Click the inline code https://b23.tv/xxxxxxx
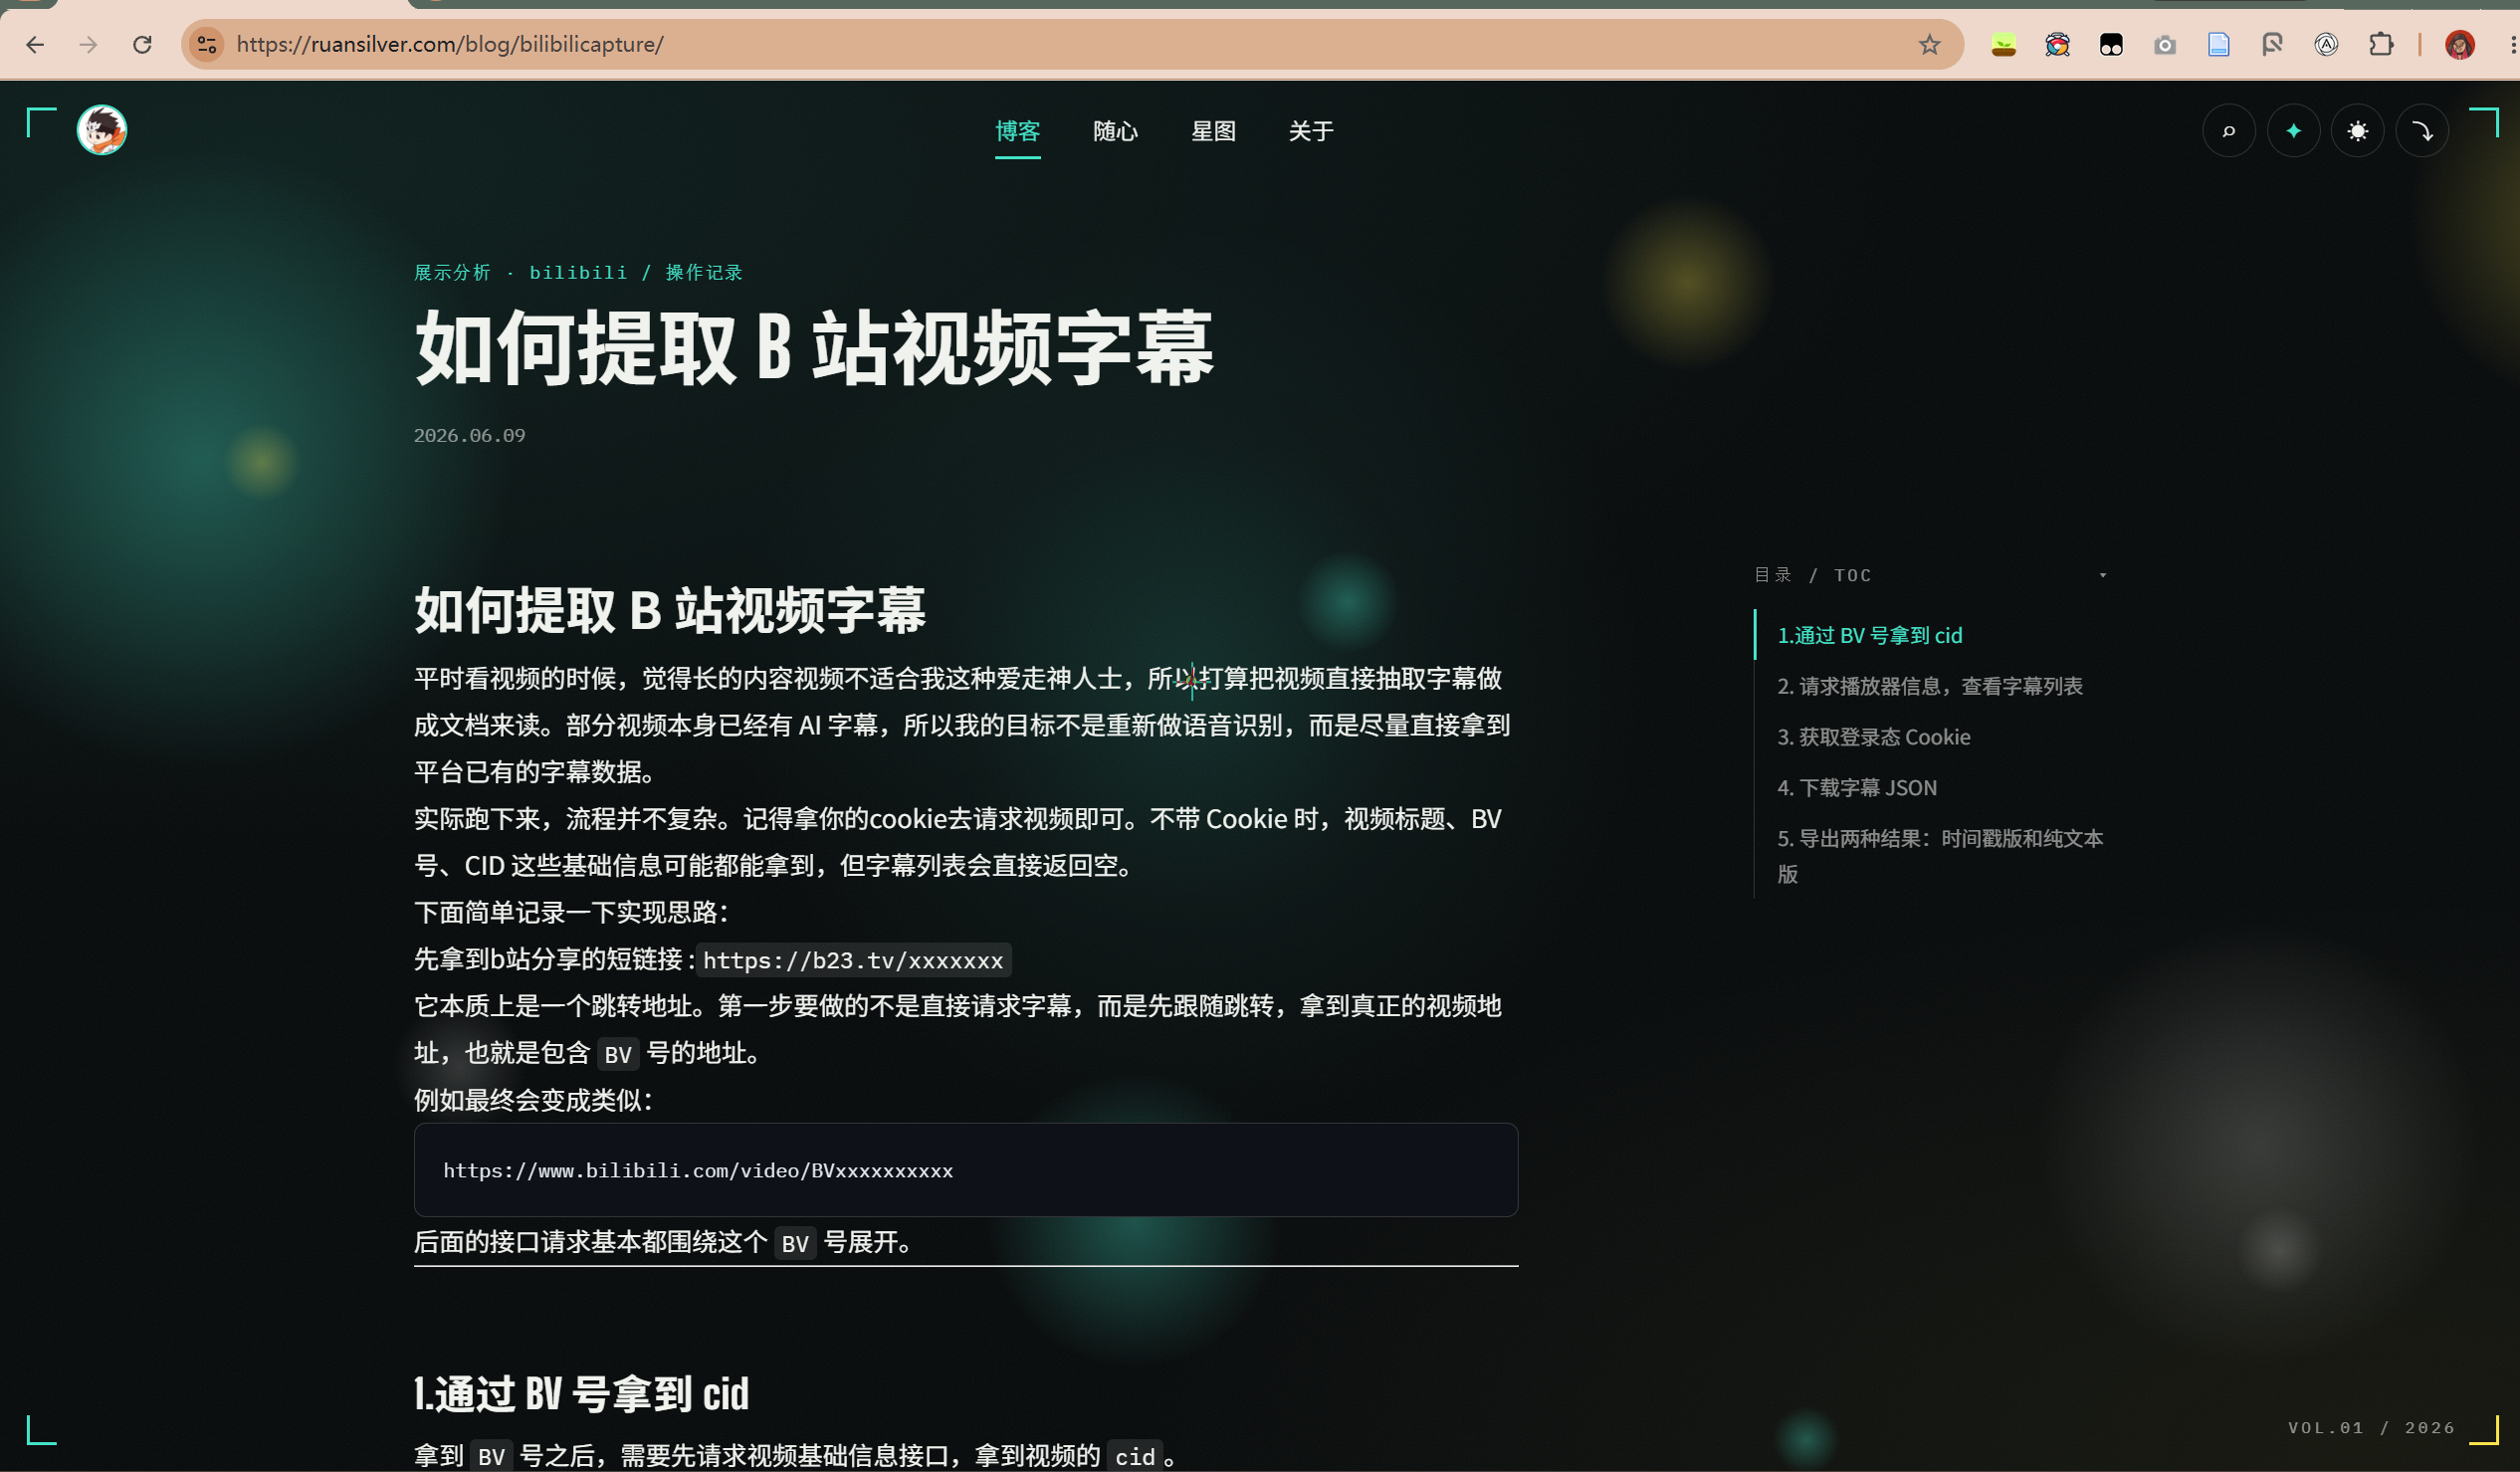The width and height of the screenshot is (2520, 1472). coord(853,960)
